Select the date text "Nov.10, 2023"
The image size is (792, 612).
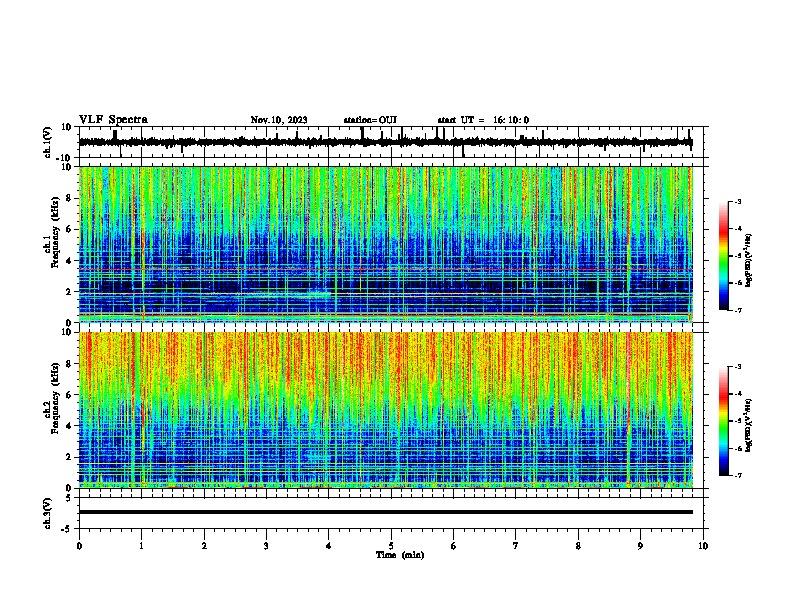tap(279, 120)
